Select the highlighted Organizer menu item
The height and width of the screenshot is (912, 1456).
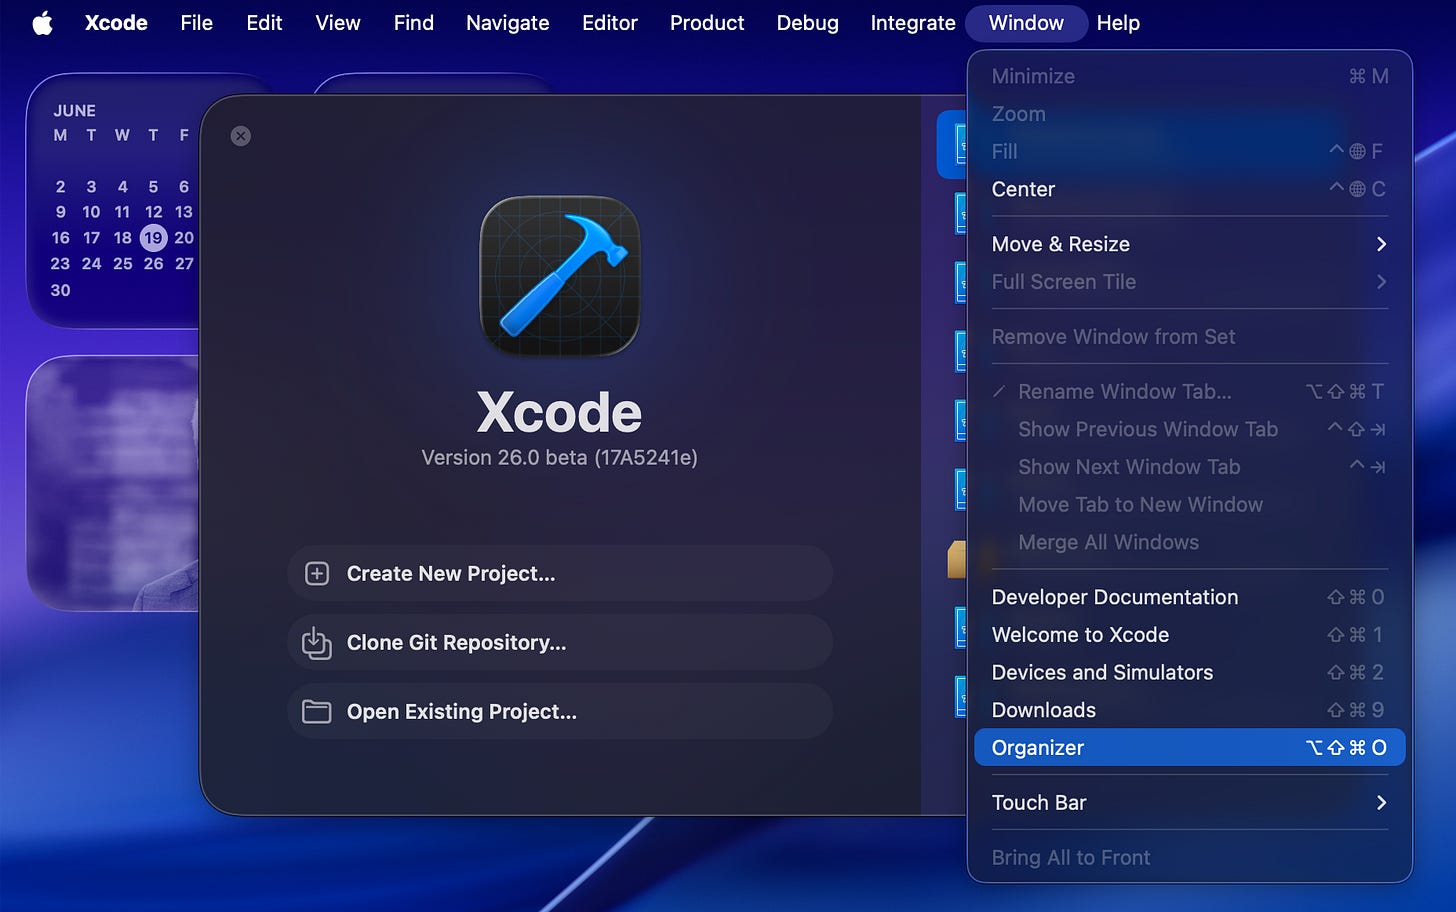click(1190, 748)
